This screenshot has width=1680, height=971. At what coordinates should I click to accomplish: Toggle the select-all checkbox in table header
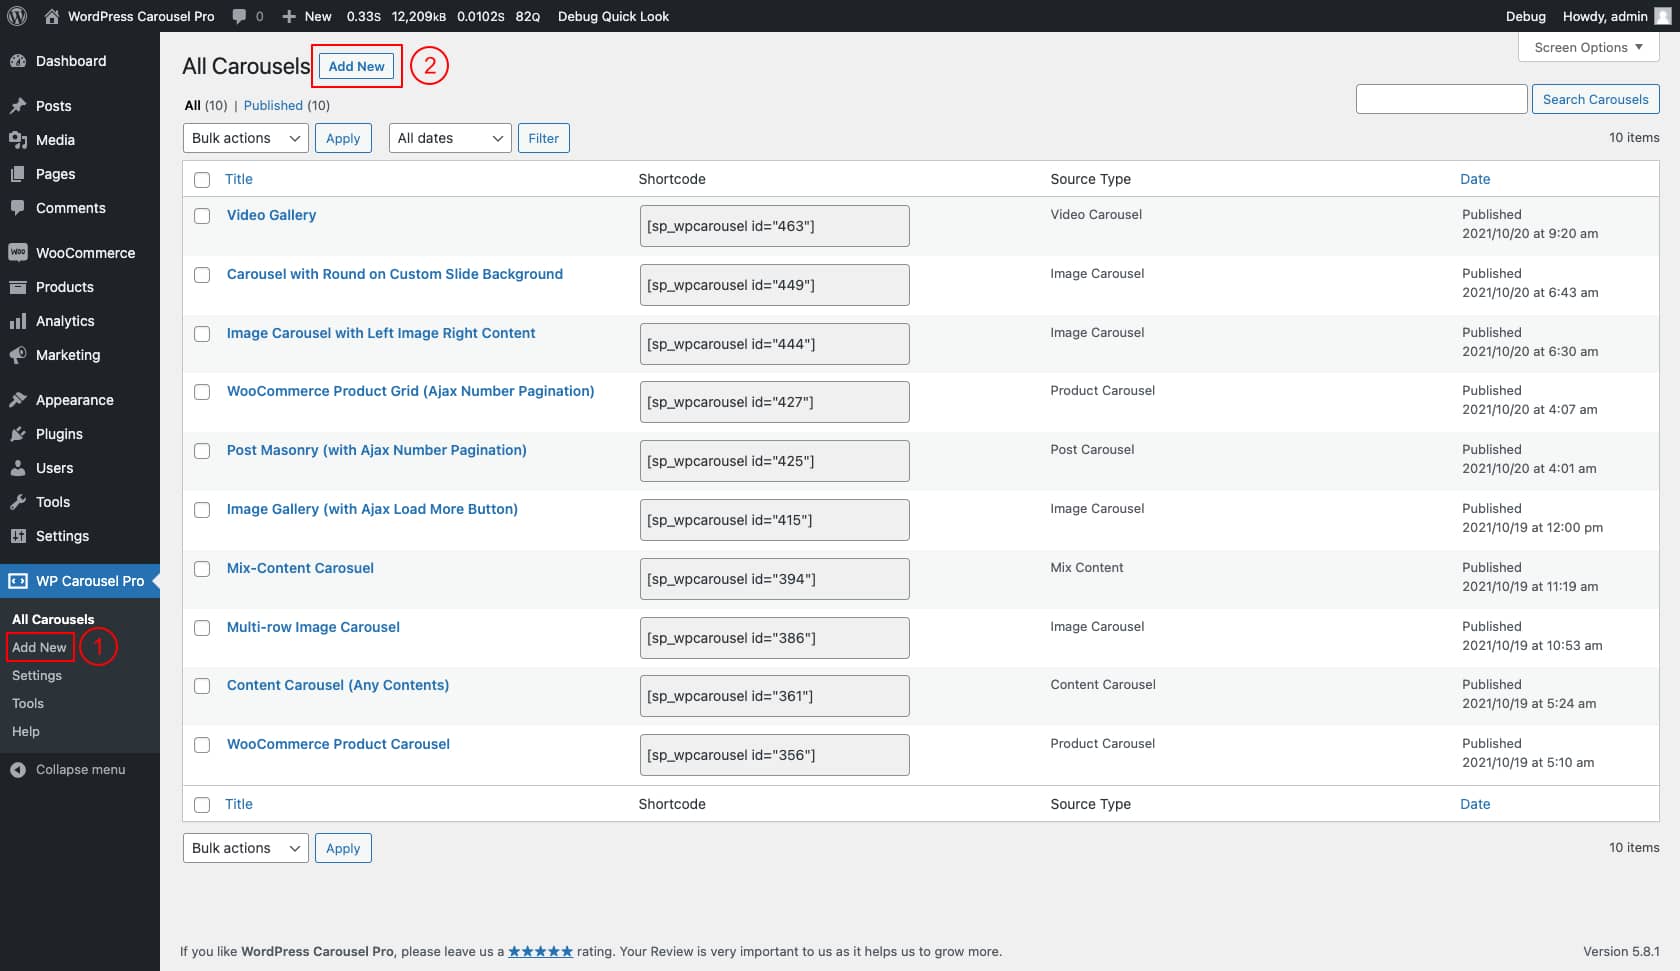click(202, 180)
